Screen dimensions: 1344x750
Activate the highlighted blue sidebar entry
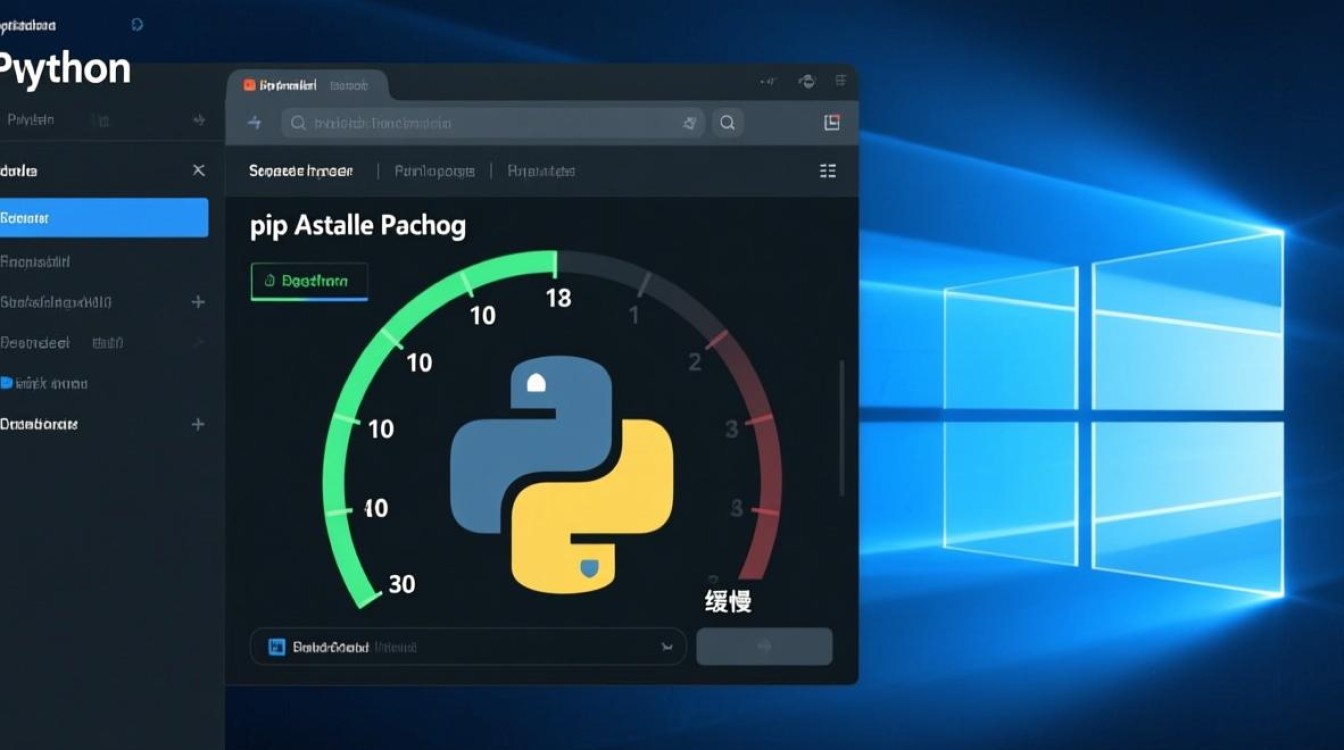tap(100, 217)
